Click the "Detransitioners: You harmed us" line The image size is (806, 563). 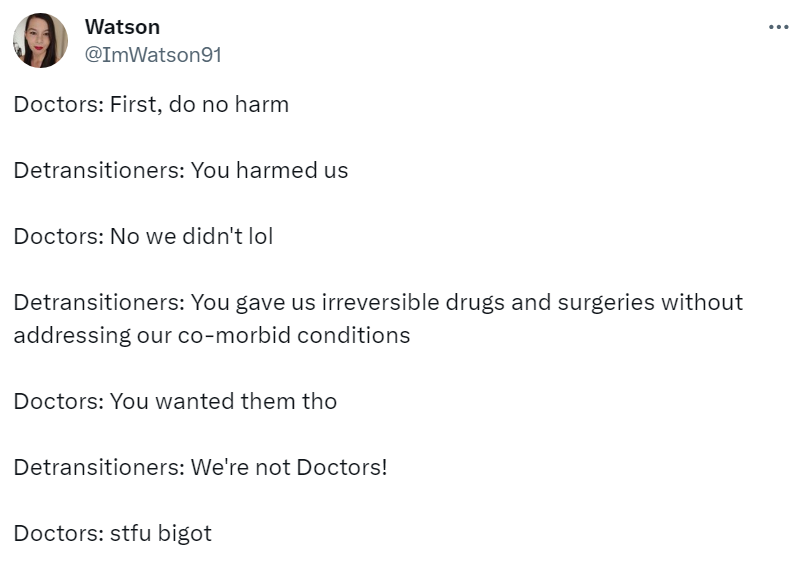coord(181,170)
